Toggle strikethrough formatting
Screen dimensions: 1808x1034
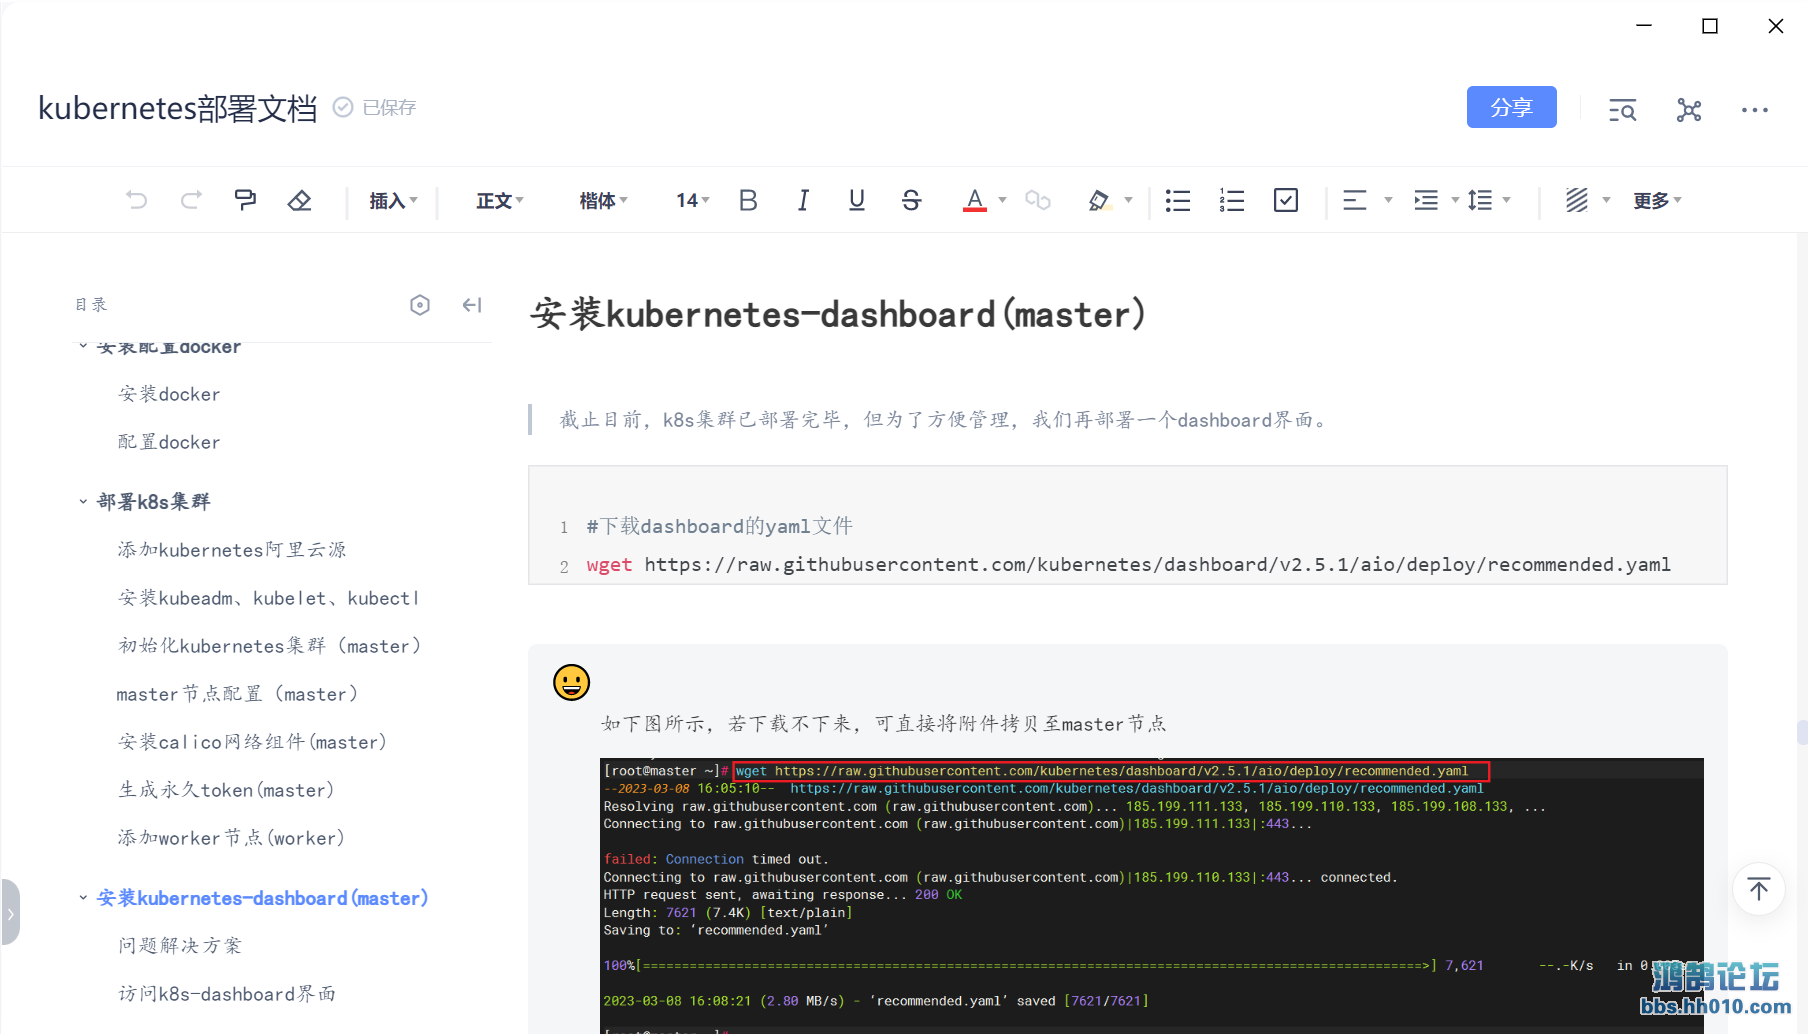pyautogui.click(x=911, y=200)
